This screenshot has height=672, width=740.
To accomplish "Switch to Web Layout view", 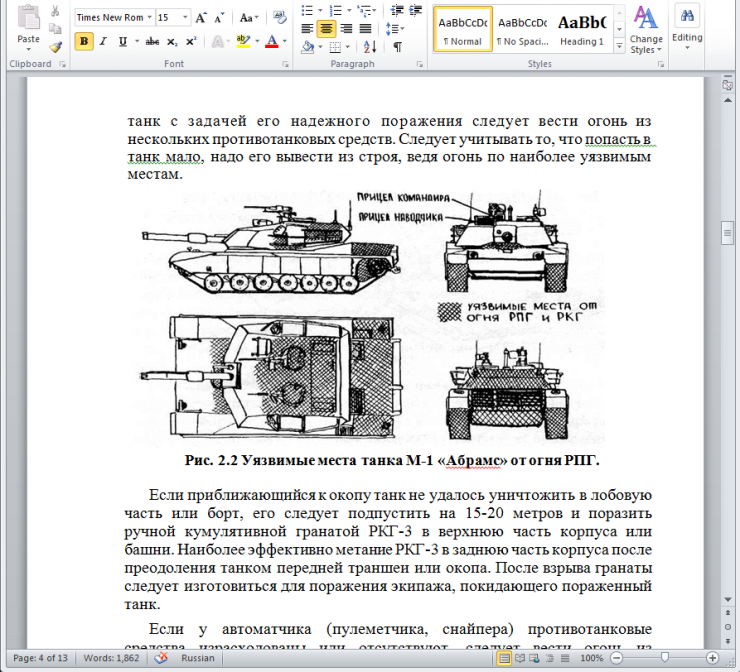I will 535,658.
